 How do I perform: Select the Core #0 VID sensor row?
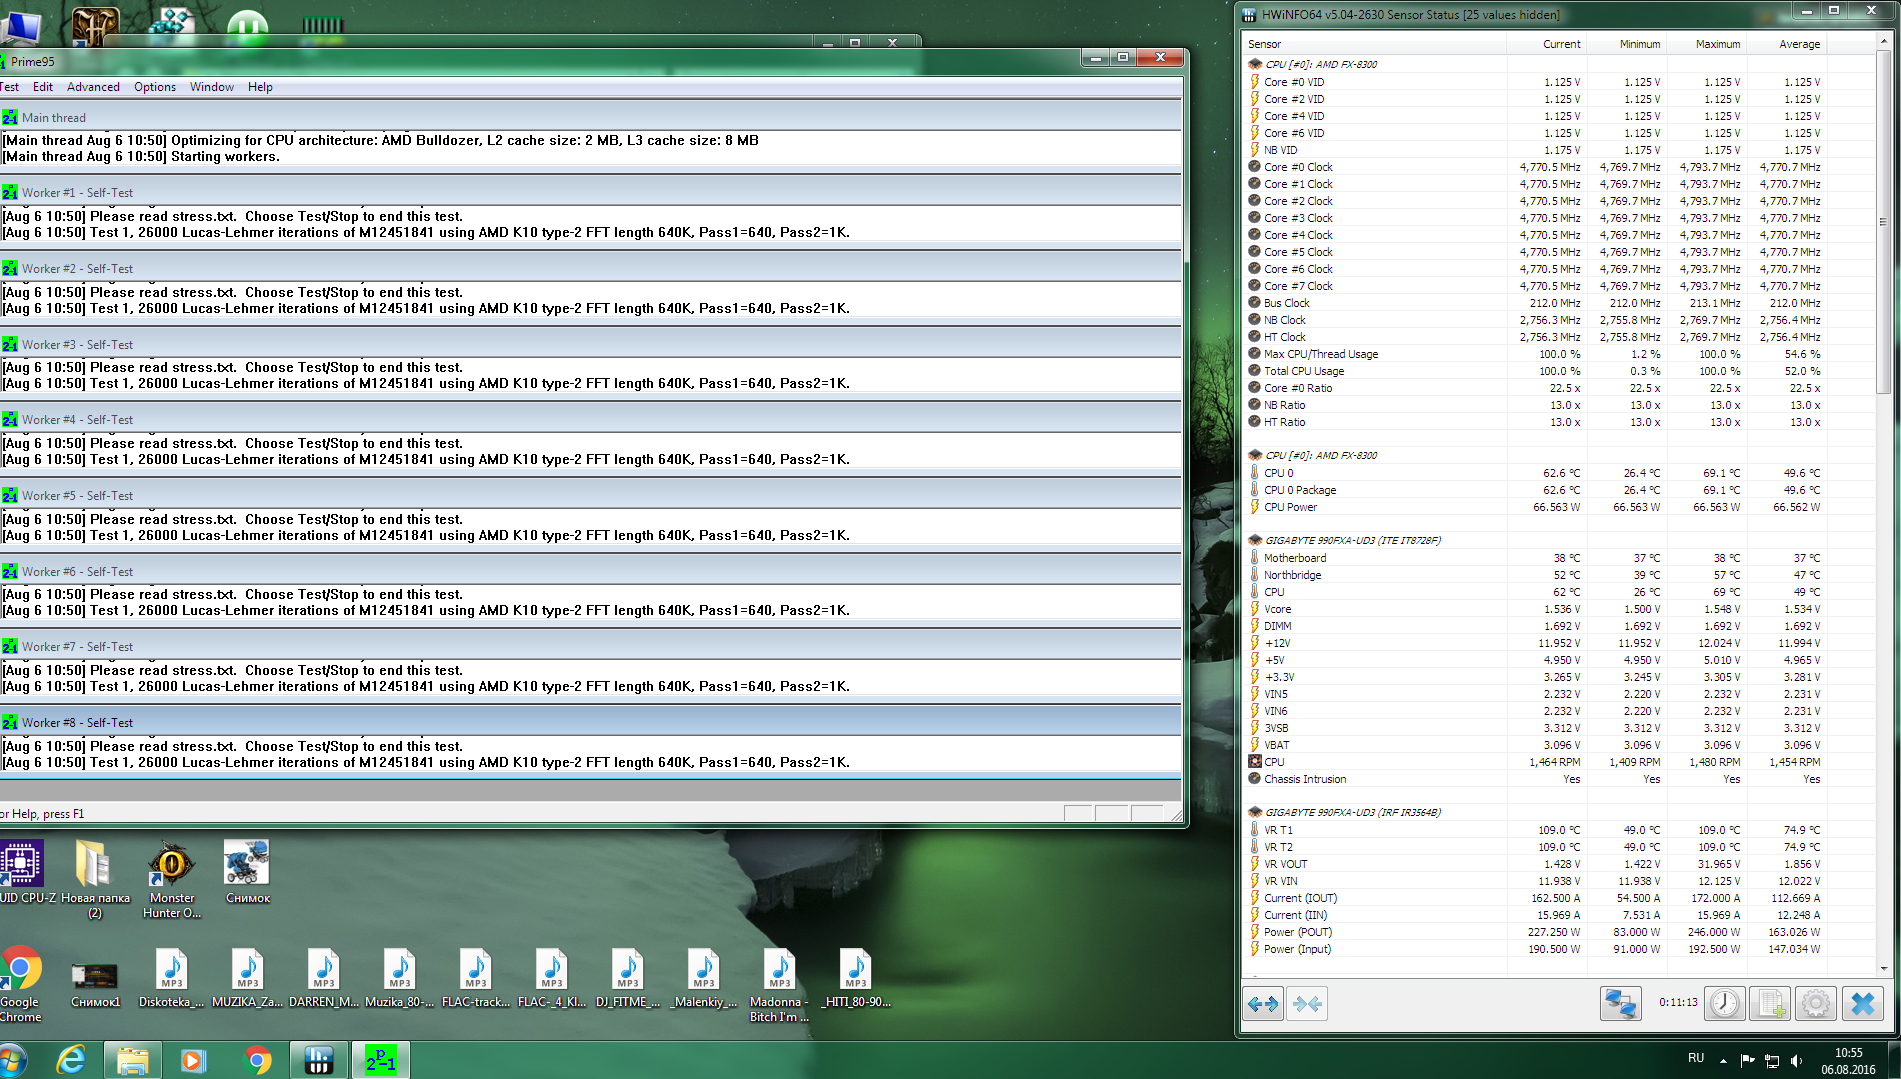pyautogui.click(x=1535, y=82)
